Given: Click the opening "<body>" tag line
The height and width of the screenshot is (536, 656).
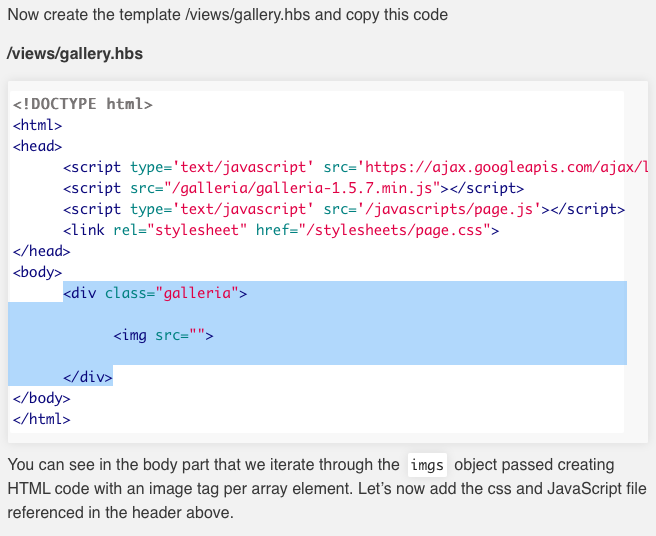Looking at the screenshot, I should pyautogui.click(x=38, y=272).
